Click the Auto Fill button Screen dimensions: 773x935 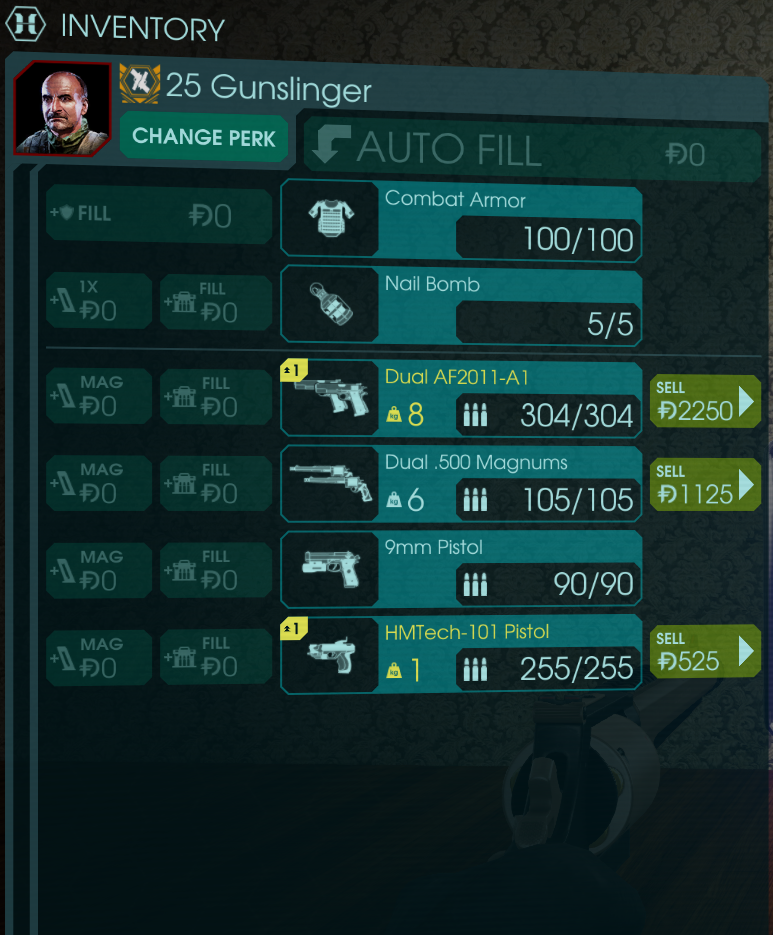532,149
